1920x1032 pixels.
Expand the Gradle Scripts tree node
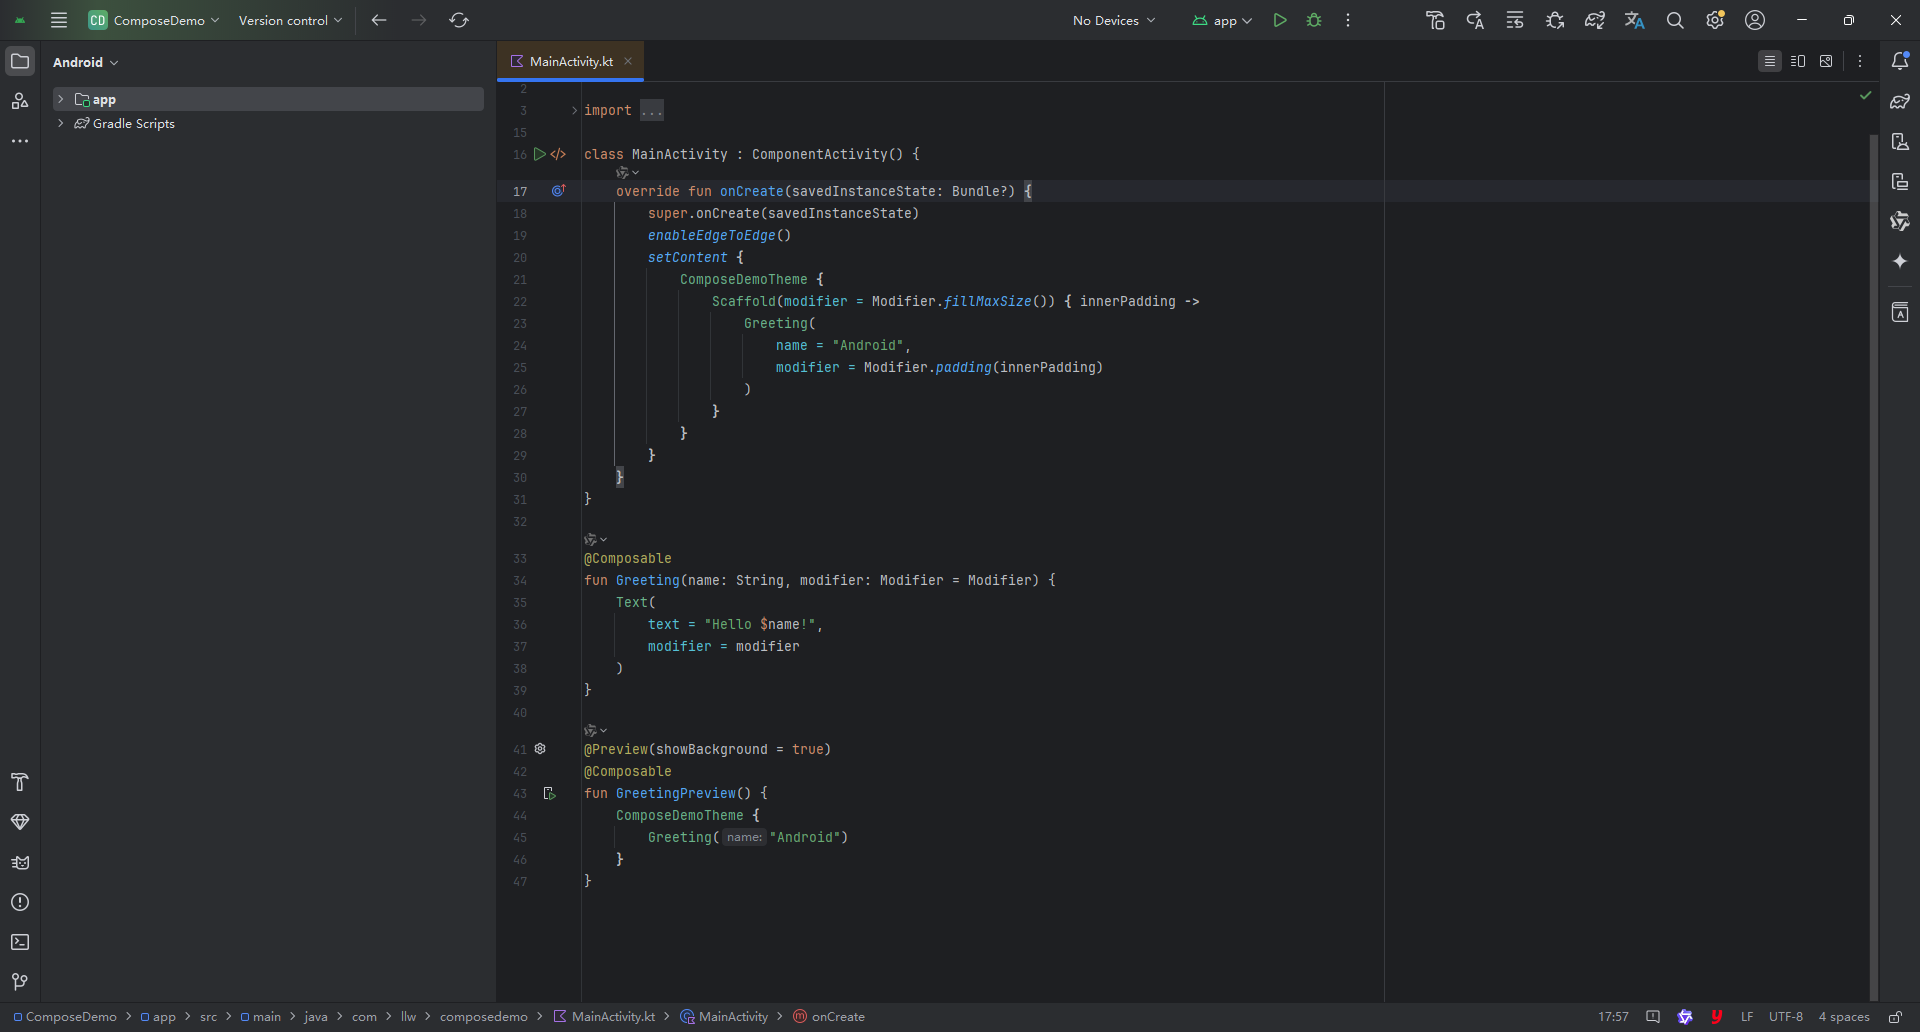pyautogui.click(x=62, y=123)
